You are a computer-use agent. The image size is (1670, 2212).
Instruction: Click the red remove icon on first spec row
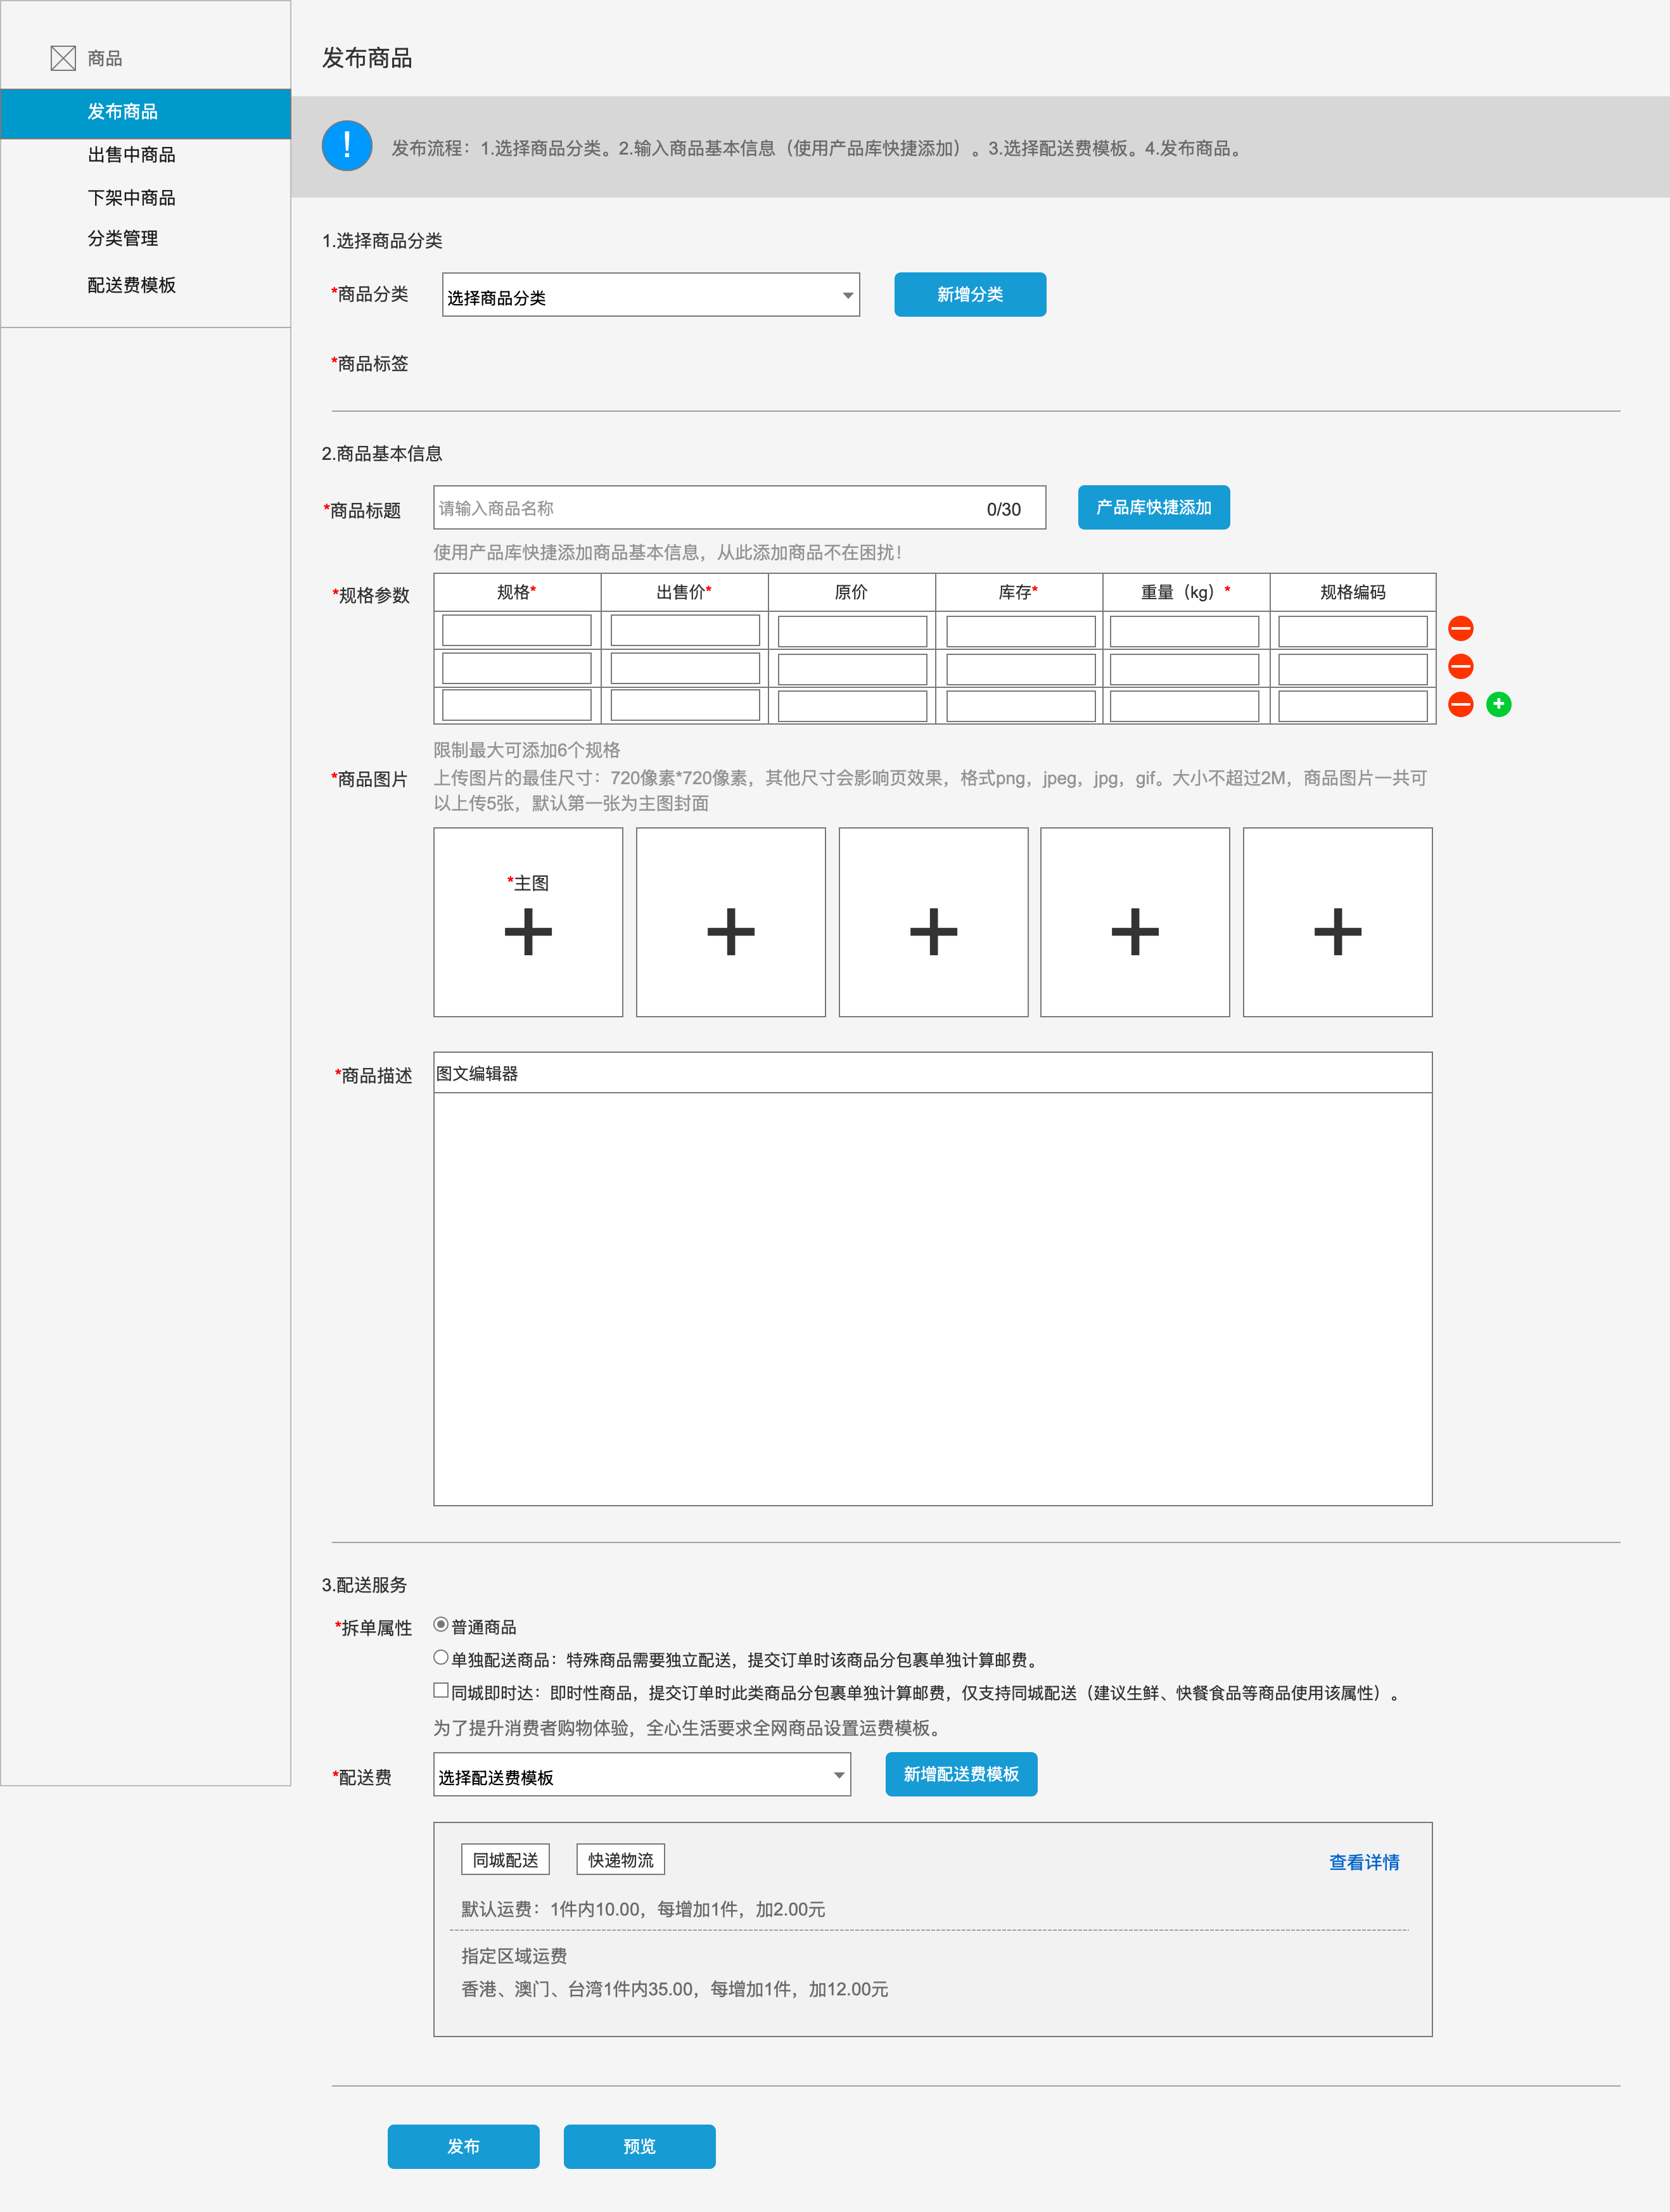coord(1460,629)
